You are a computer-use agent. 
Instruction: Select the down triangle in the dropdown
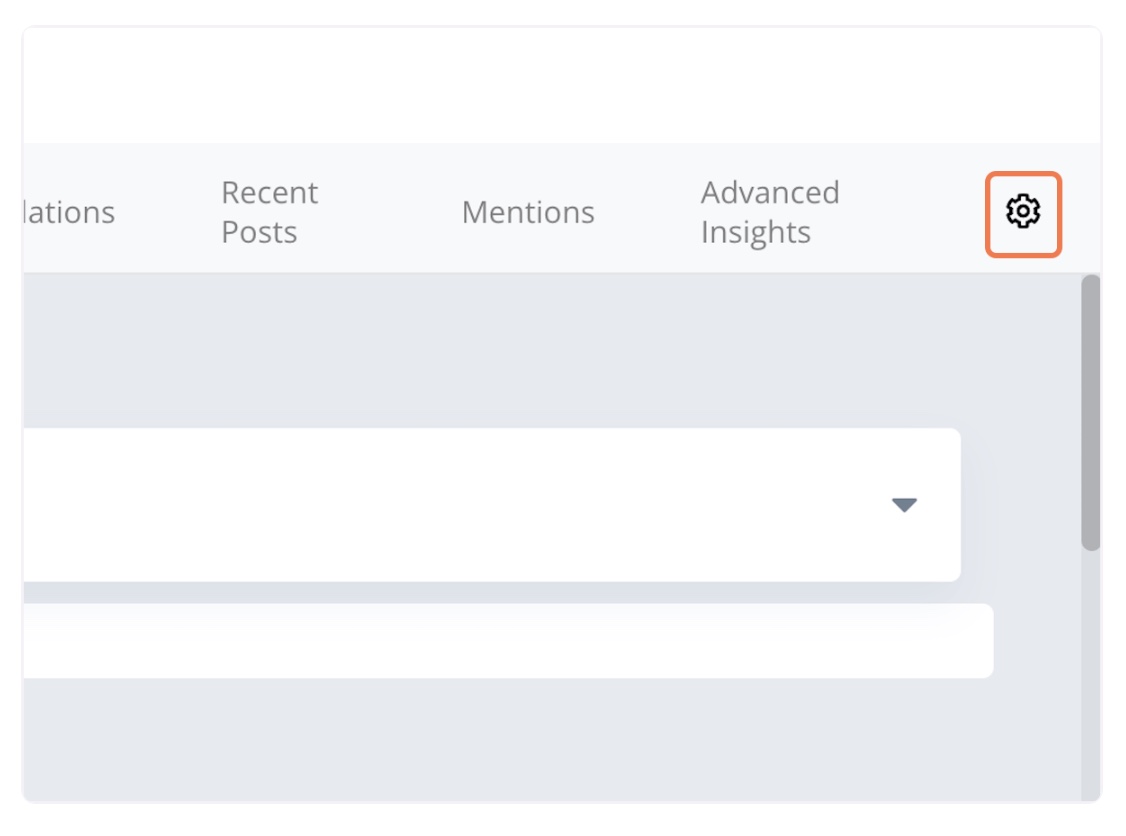click(904, 505)
